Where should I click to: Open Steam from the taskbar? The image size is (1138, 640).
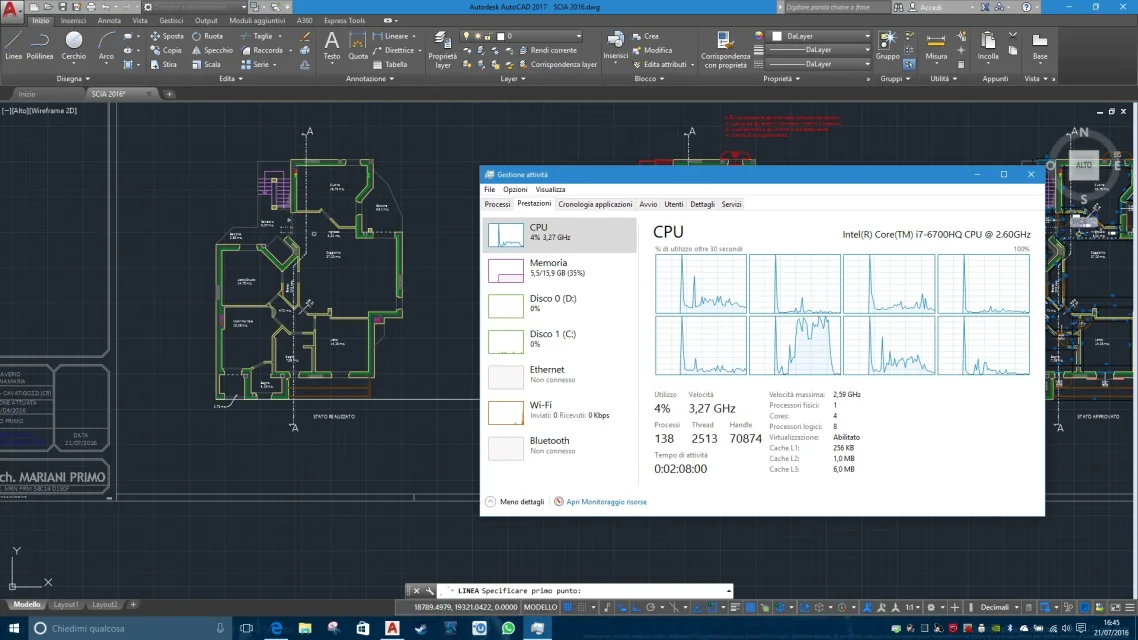point(421,628)
